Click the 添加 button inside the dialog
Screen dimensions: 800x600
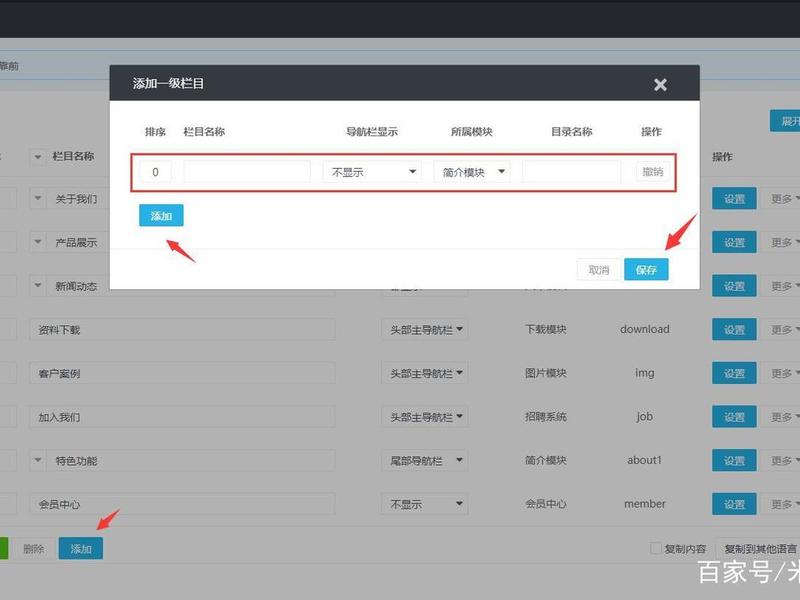tap(161, 215)
